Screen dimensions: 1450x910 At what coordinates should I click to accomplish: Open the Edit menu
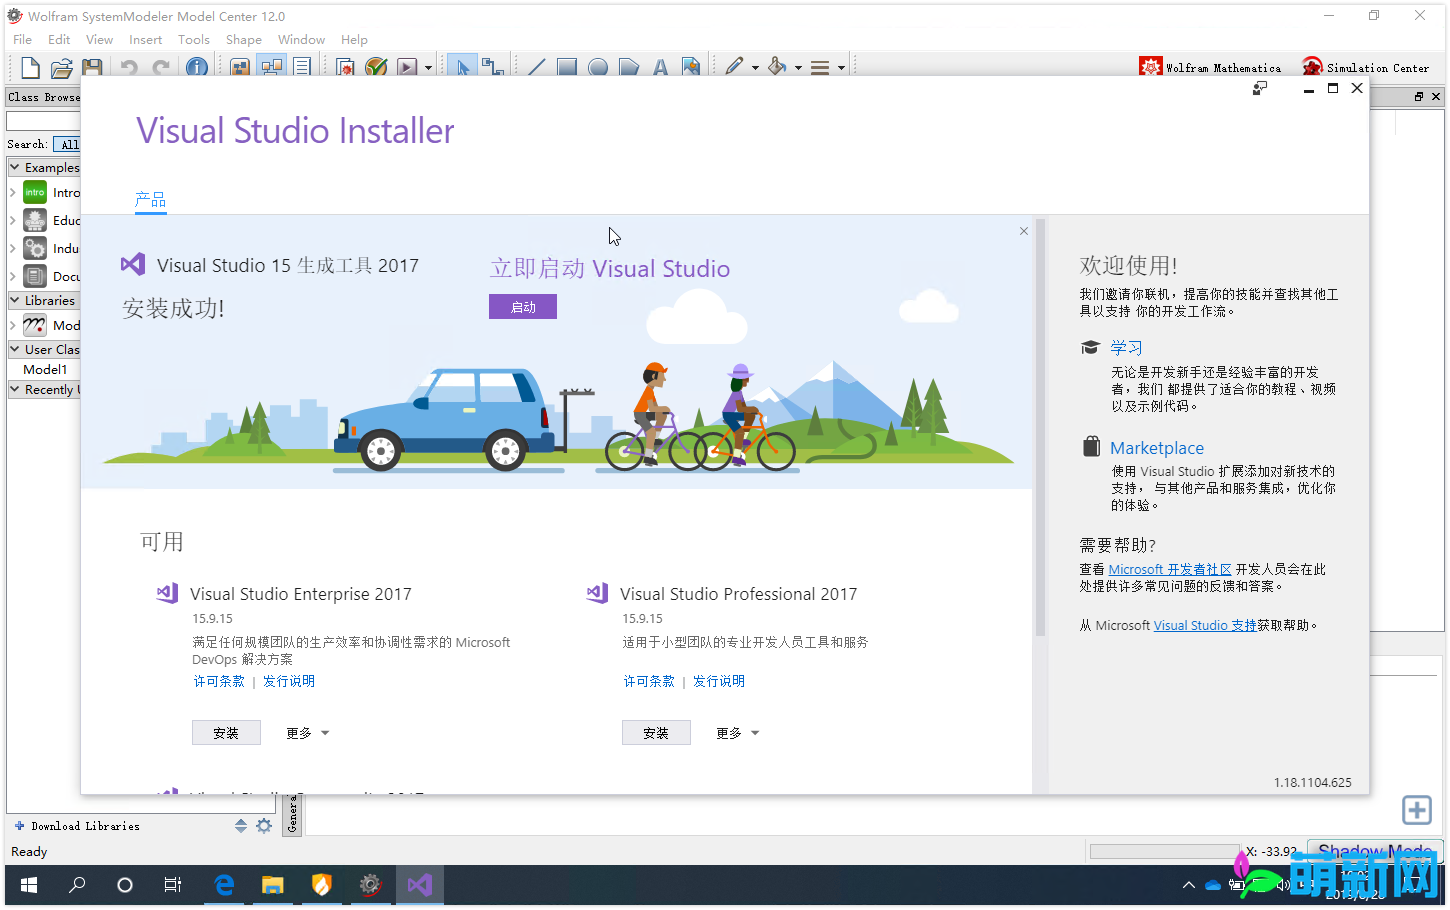pos(59,39)
